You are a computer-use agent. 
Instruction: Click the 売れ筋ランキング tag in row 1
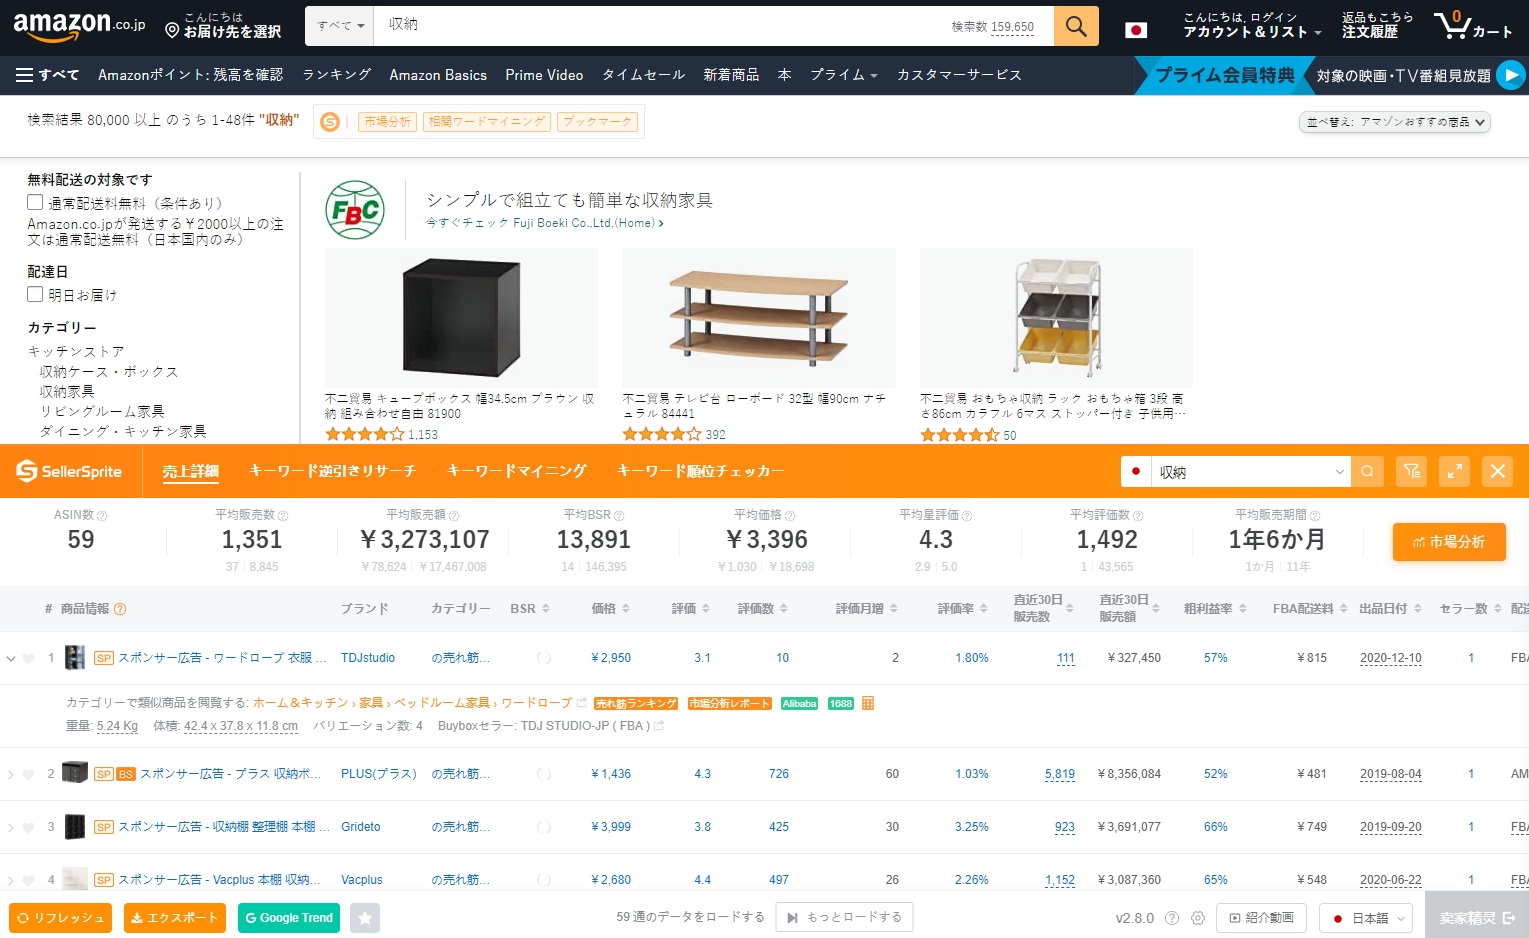[636, 704]
